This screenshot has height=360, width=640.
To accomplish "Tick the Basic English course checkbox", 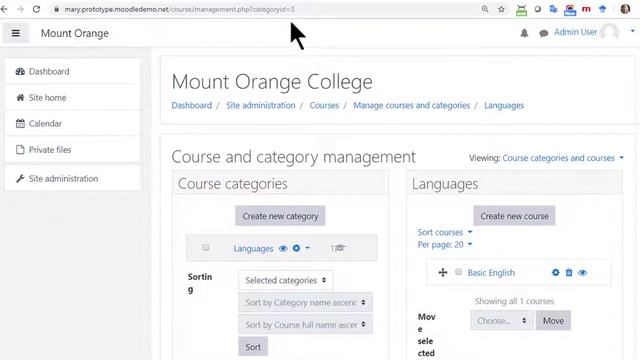I will pos(458,272).
